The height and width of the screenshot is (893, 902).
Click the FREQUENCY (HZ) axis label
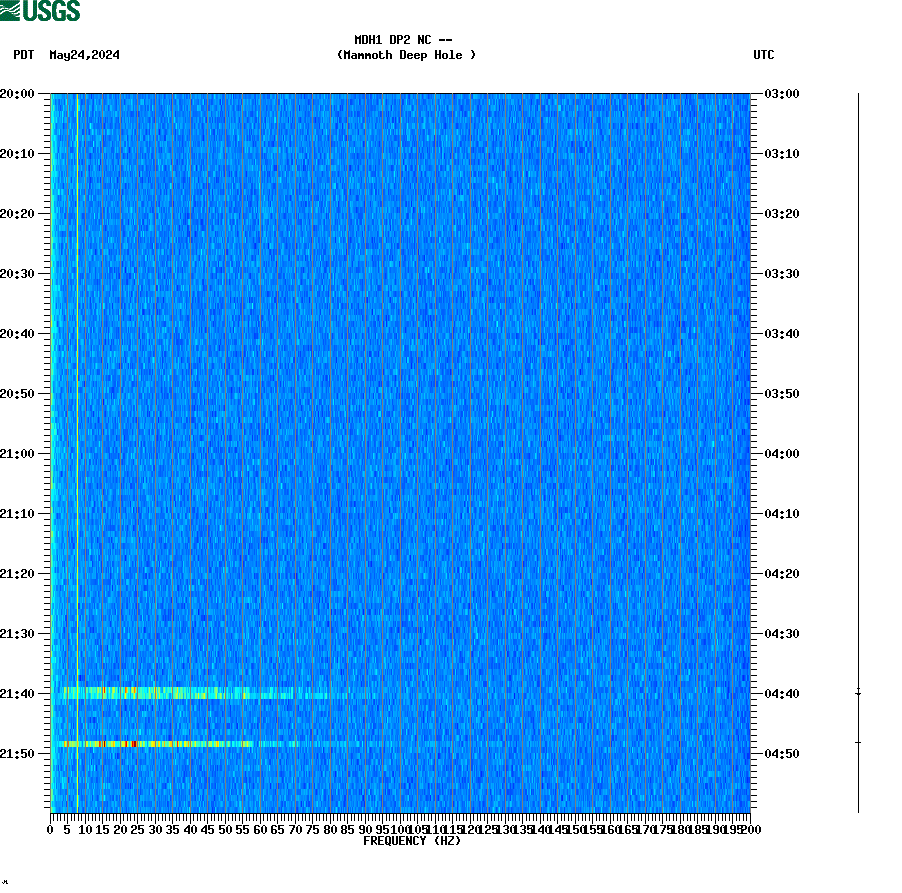point(412,841)
